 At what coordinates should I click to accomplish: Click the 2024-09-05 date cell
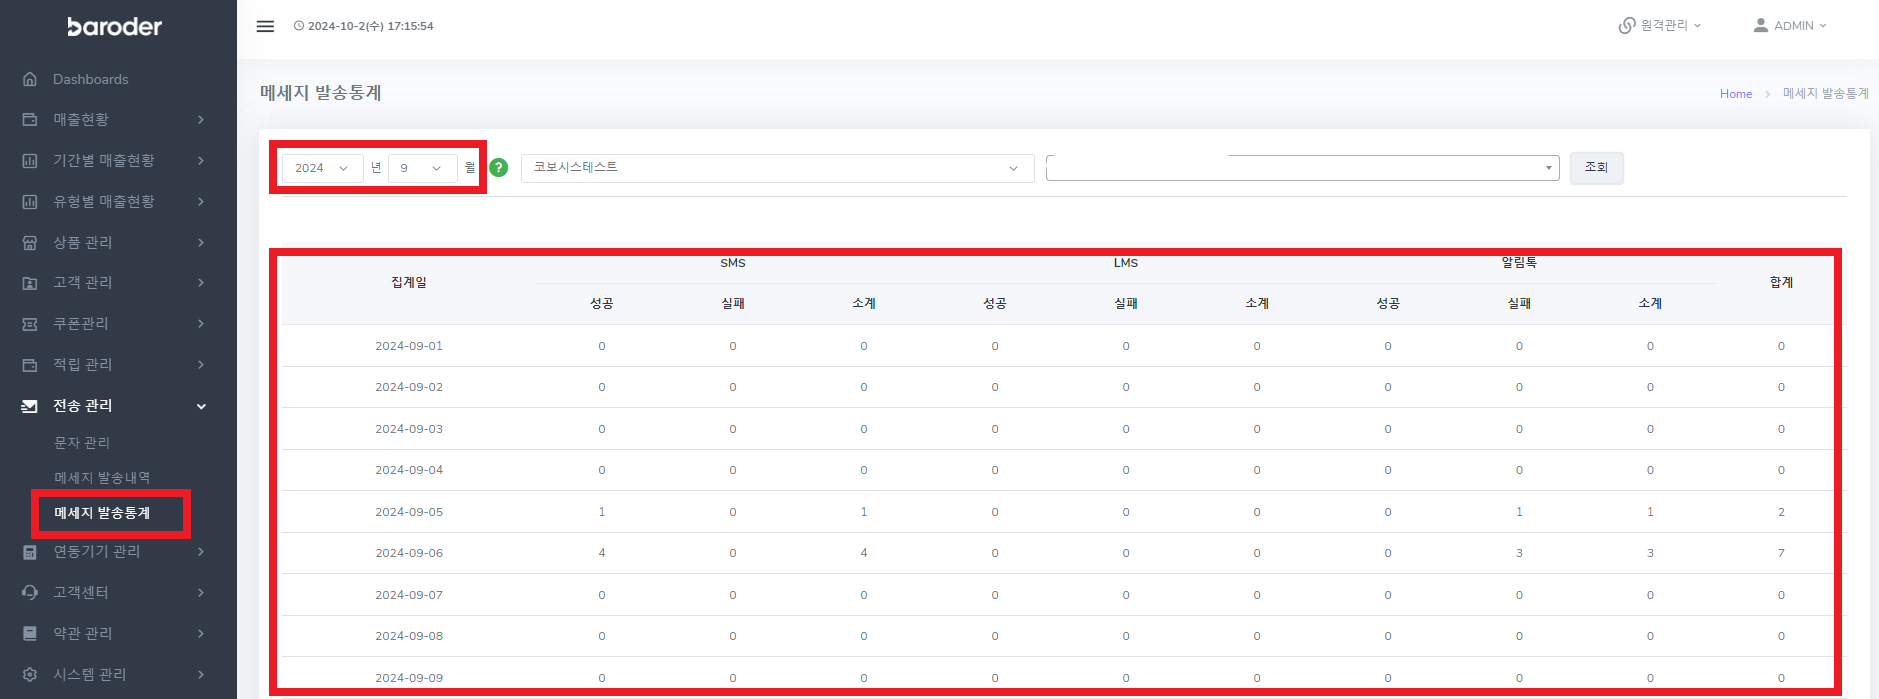pyautogui.click(x=409, y=512)
